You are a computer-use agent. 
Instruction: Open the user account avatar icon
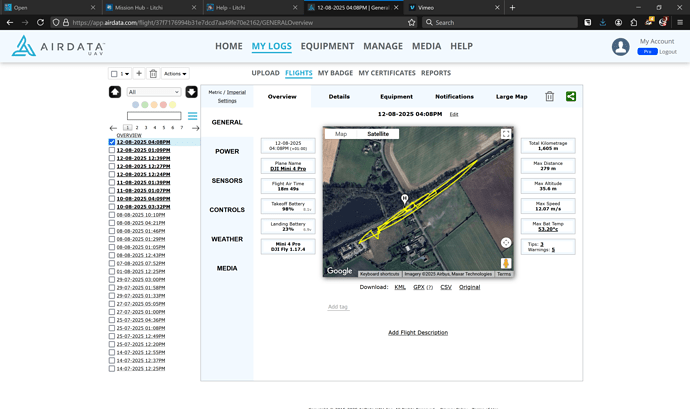(620, 47)
